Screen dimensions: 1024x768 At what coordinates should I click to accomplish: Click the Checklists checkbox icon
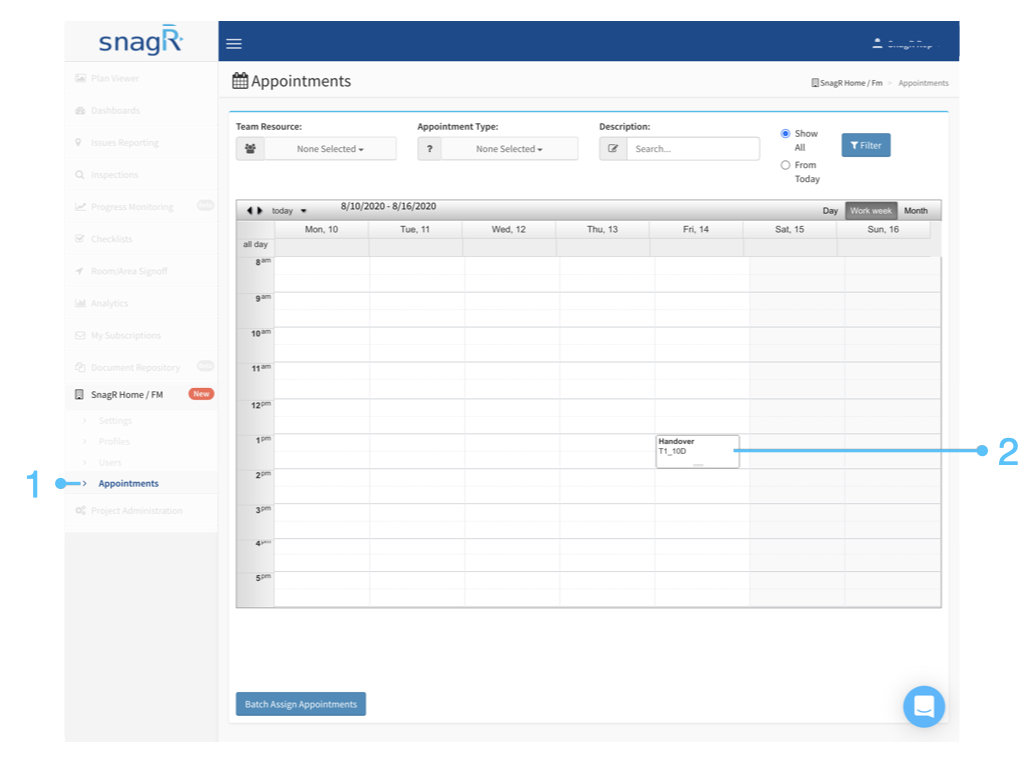point(80,238)
